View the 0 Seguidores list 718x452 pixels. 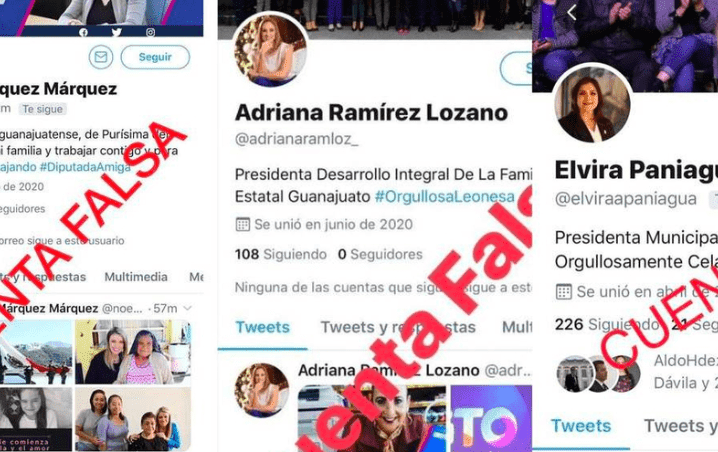click(x=380, y=254)
